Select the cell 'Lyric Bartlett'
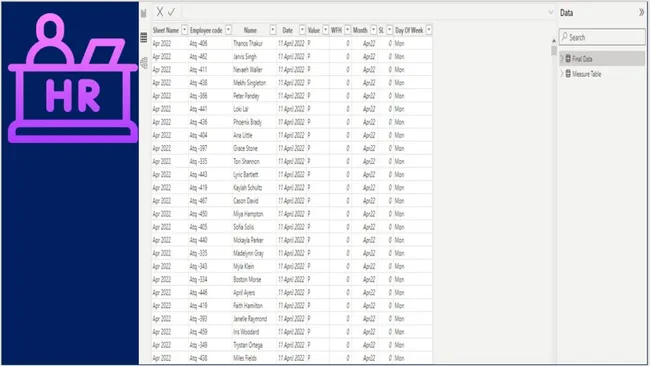Image resolution: width=650 pixels, height=366 pixels. point(255,175)
